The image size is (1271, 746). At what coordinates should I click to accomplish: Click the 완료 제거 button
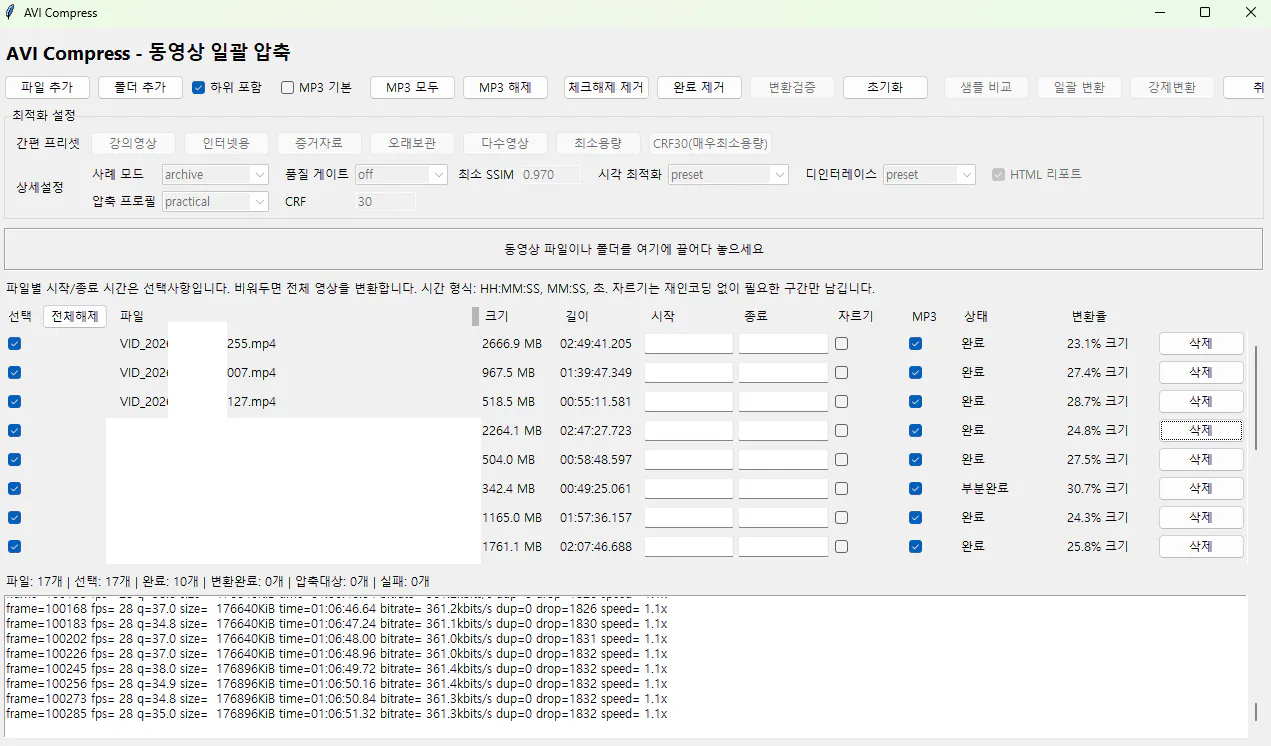point(699,88)
